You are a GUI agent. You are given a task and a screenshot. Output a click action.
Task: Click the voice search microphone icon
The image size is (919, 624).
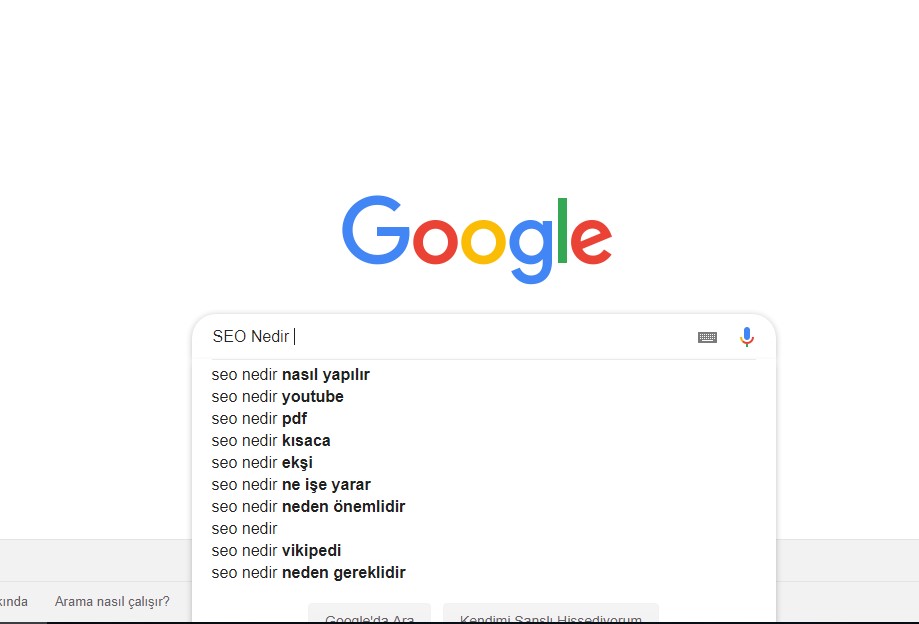[x=746, y=337]
